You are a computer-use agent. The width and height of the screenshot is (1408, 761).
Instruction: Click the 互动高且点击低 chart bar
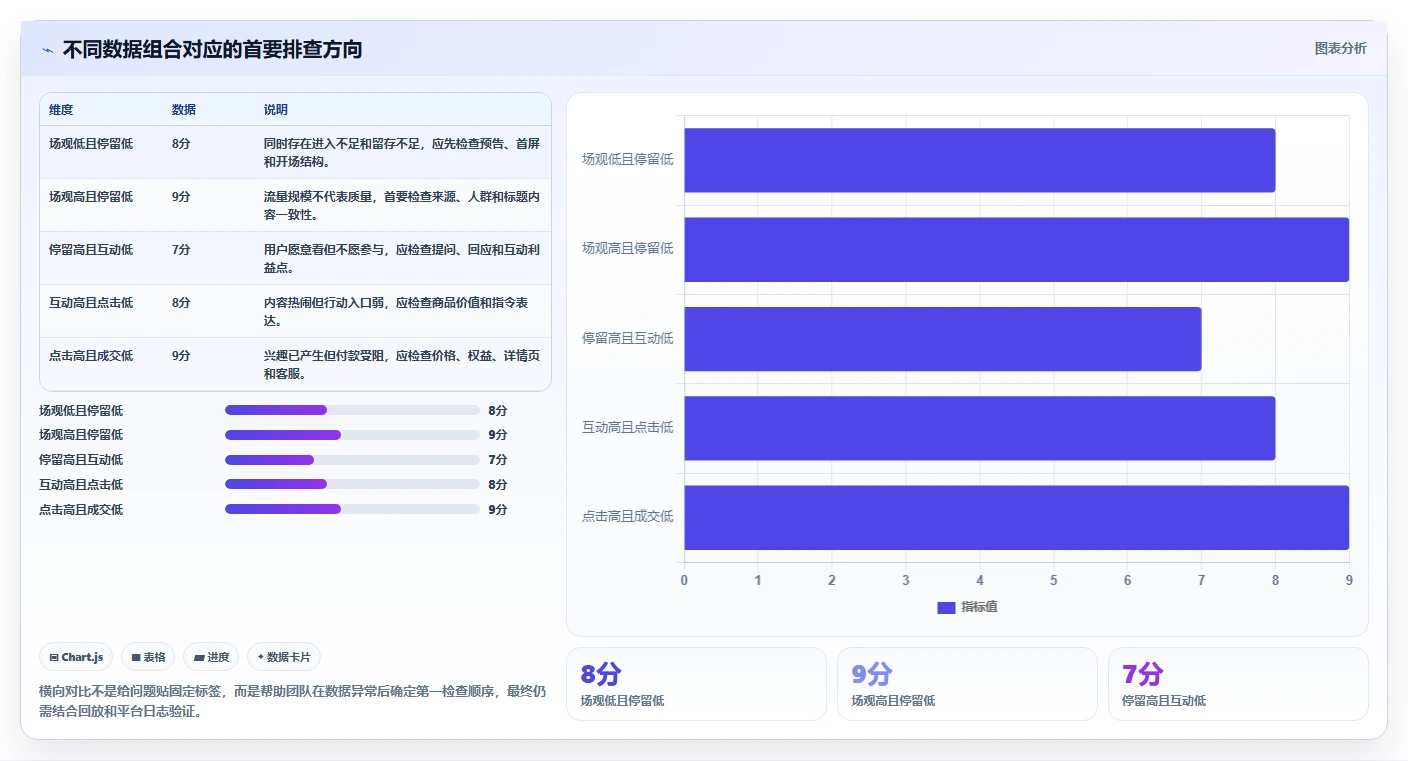point(979,428)
